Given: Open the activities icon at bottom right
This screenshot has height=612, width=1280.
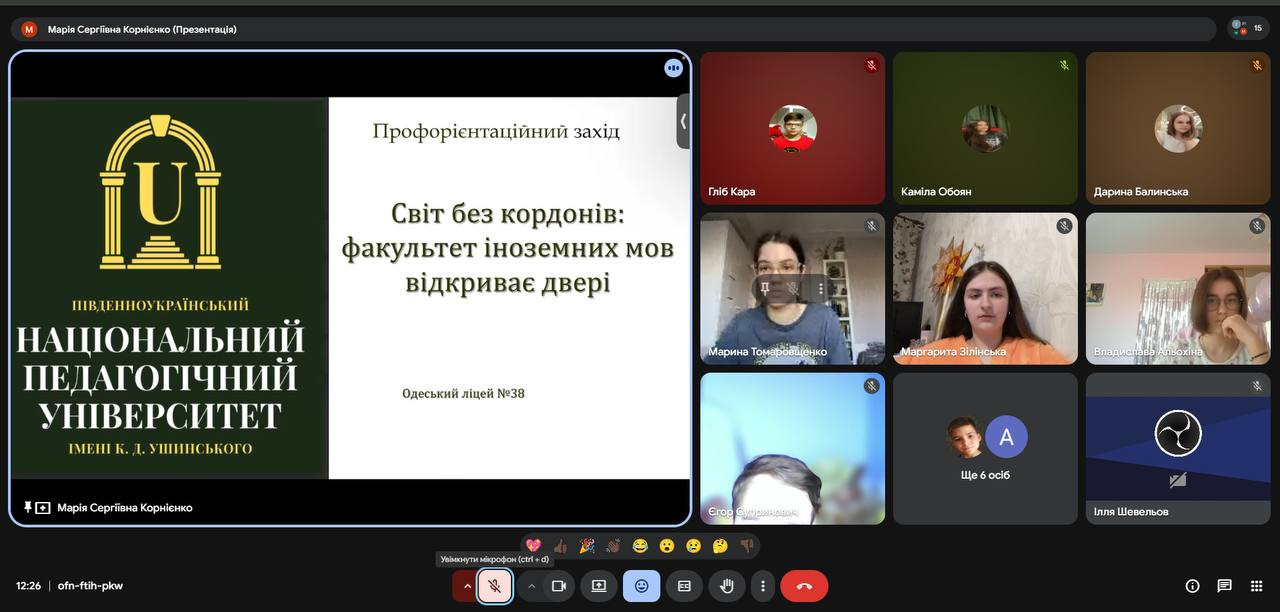Looking at the screenshot, I should pyautogui.click(x=1256, y=586).
